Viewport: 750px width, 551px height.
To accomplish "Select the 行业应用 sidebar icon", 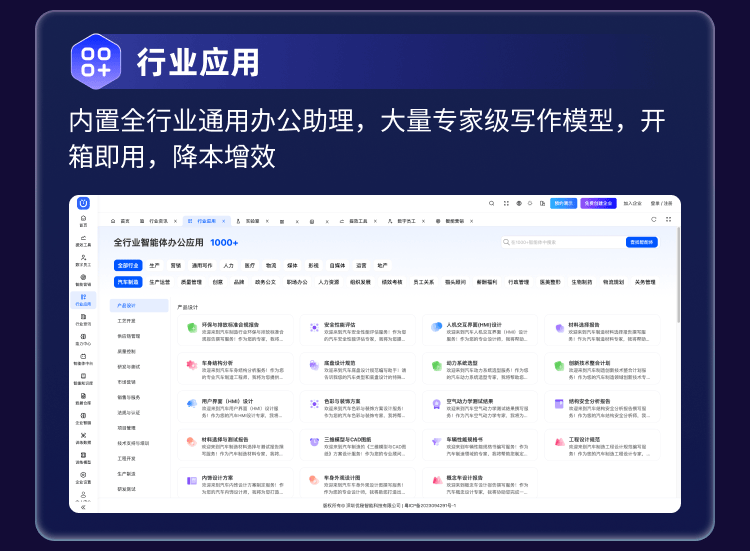I will pos(83,298).
